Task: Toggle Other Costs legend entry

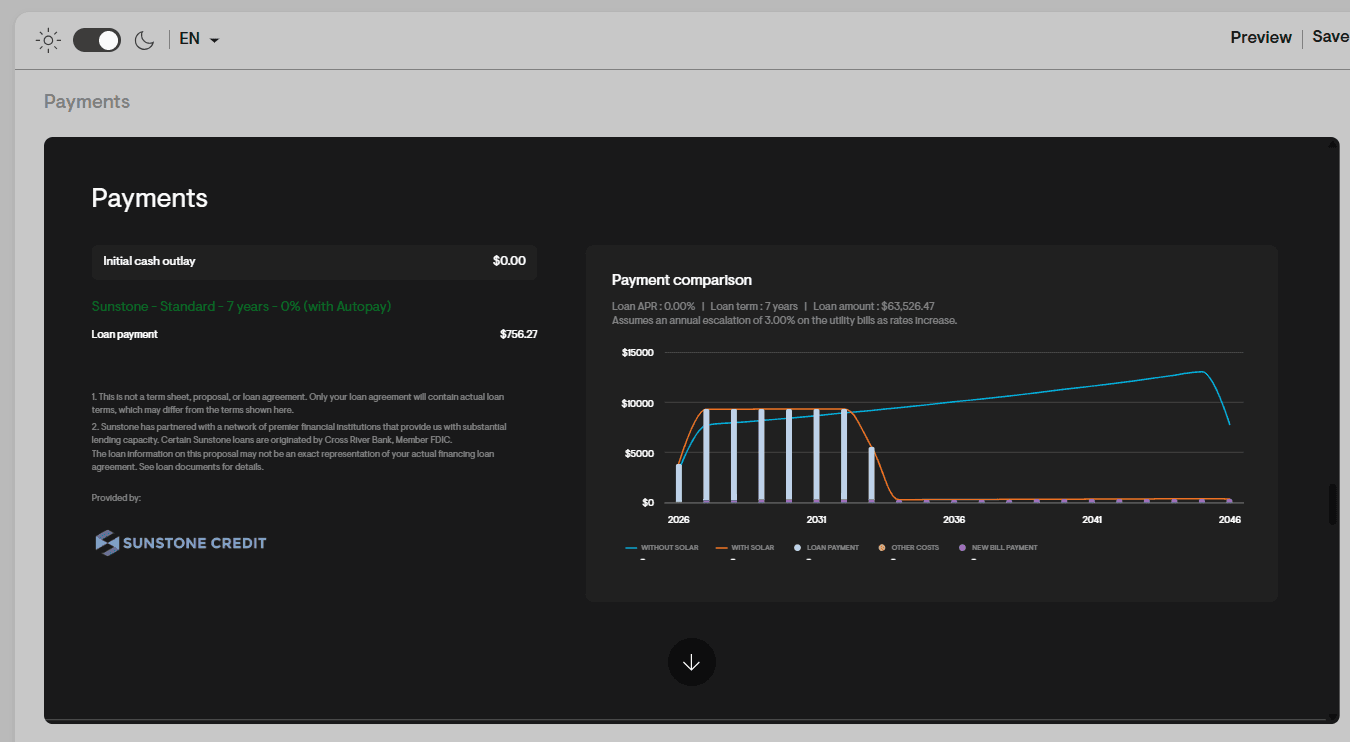Action: [x=908, y=548]
